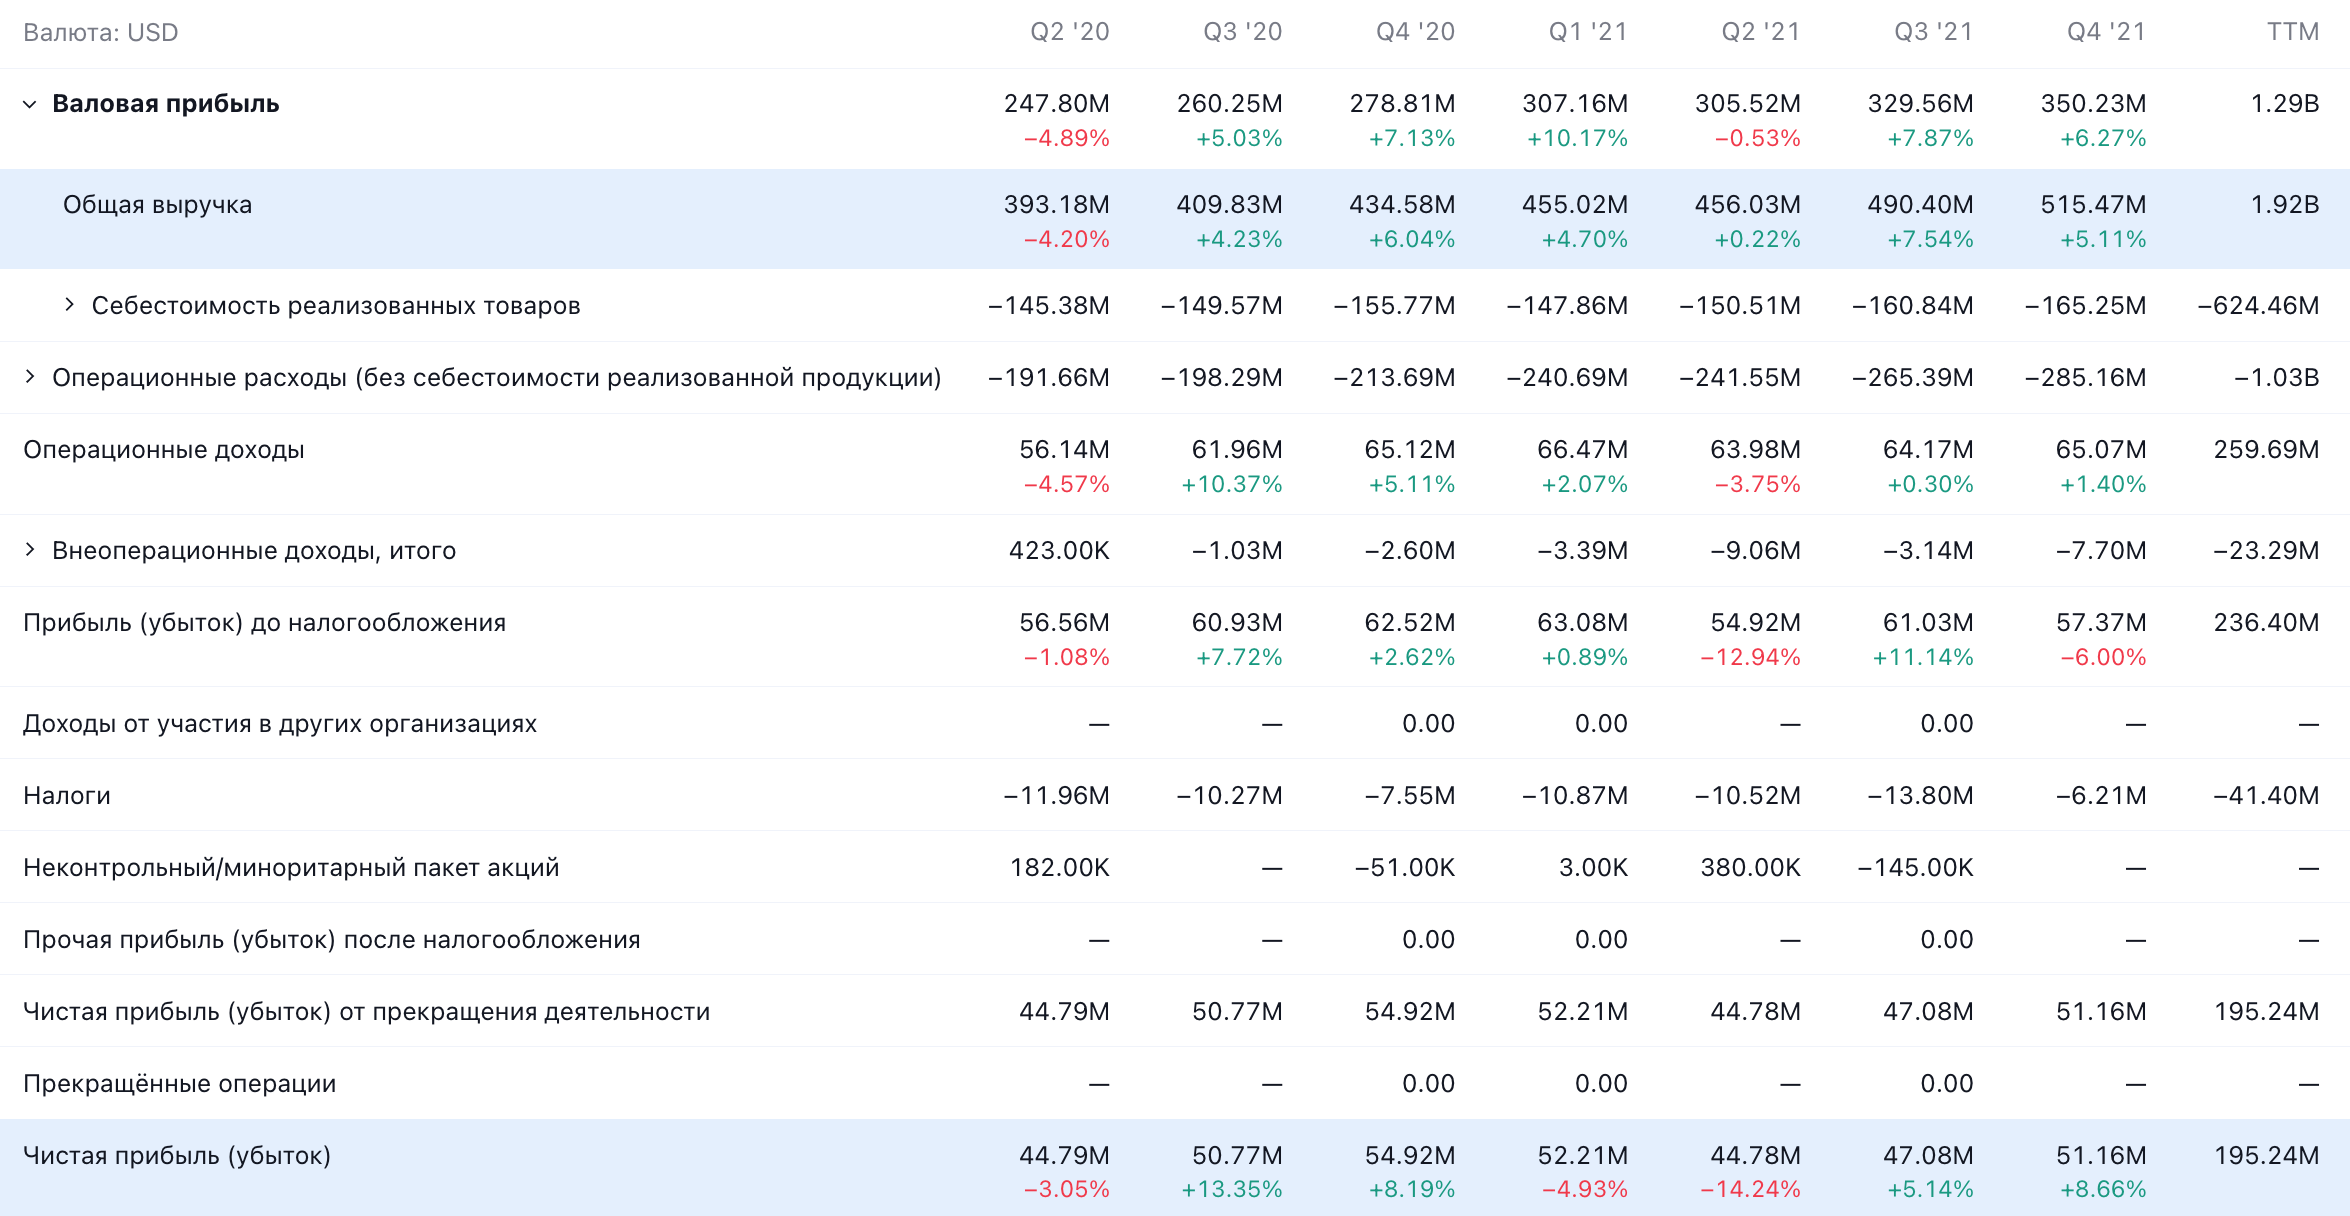Click operating expenses TTM −1.03B
This screenshot has height=1216, width=2350.
[x=2277, y=378]
